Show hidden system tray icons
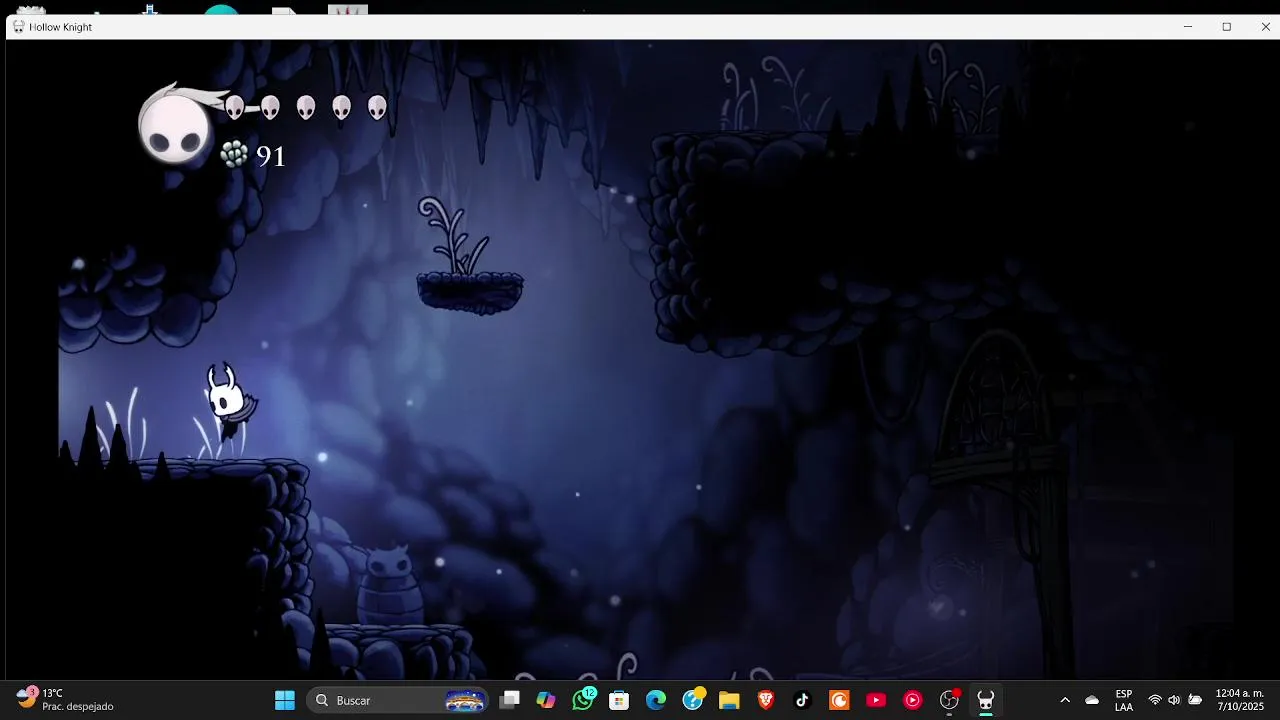Image resolution: width=1280 pixels, height=720 pixels. (x=1065, y=700)
